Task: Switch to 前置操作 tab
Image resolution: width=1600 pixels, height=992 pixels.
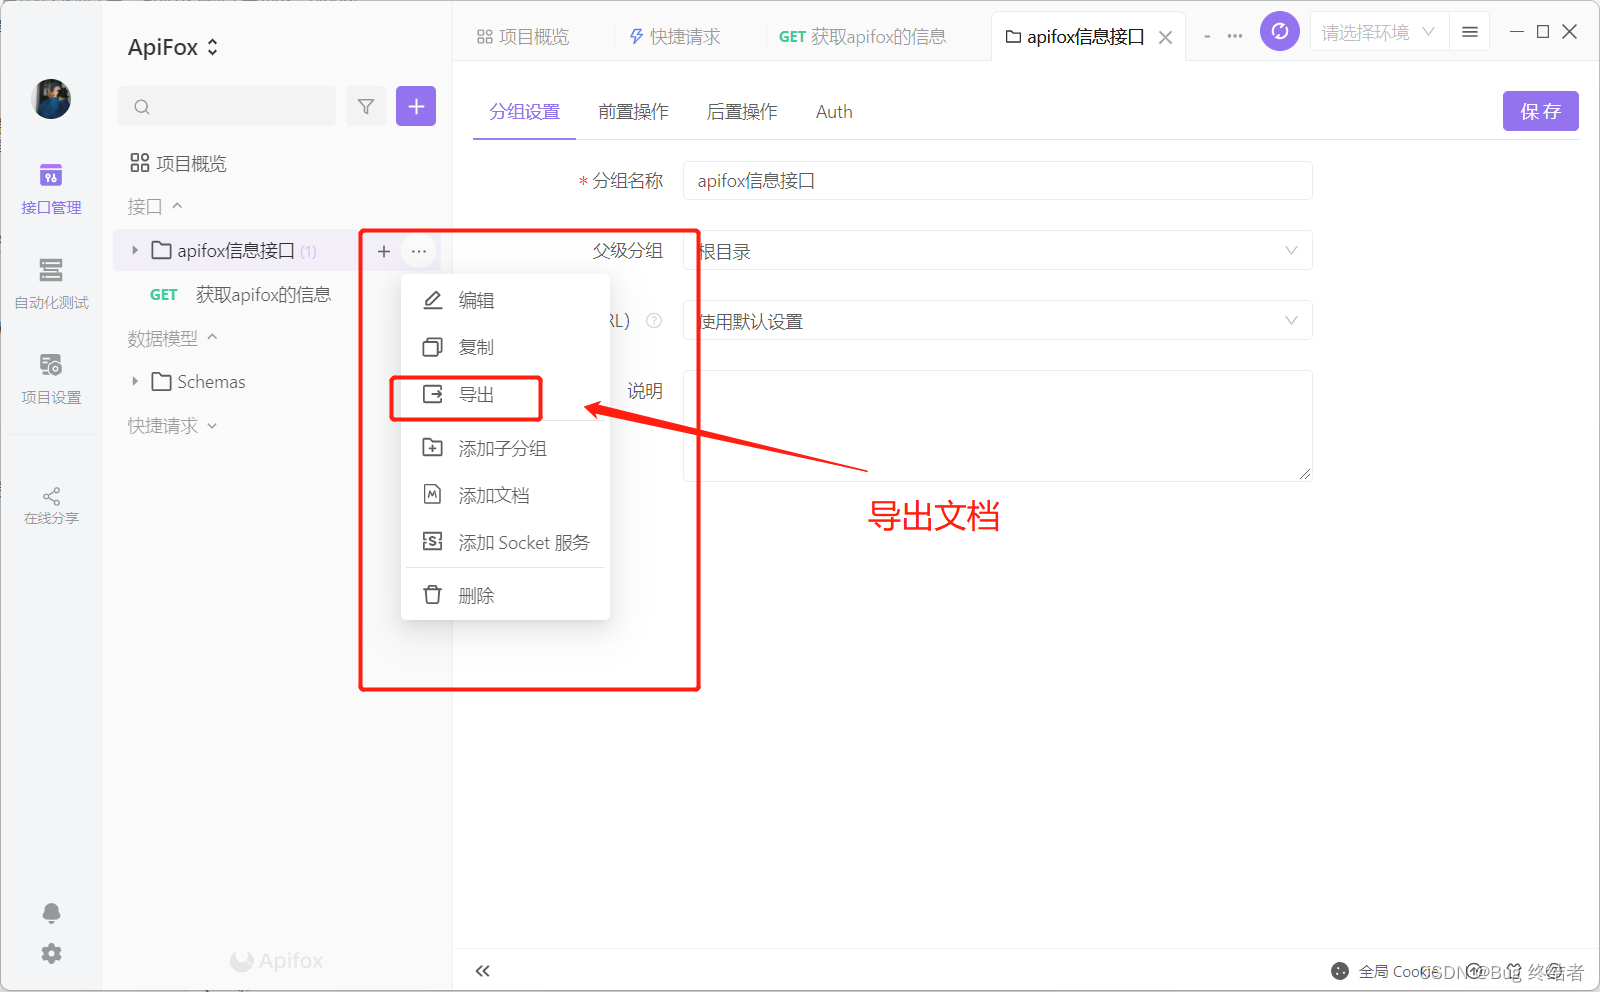Action: pos(633,112)
